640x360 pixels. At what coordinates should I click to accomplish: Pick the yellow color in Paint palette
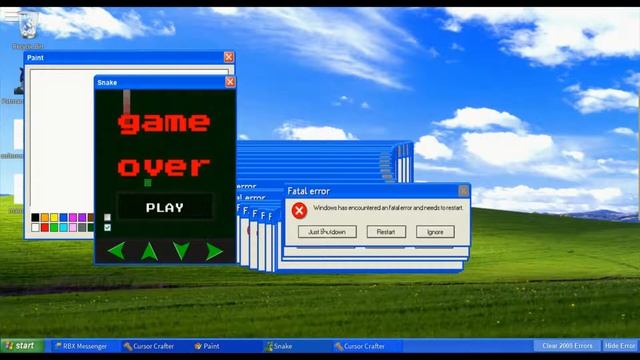click(x=54, y=218)
